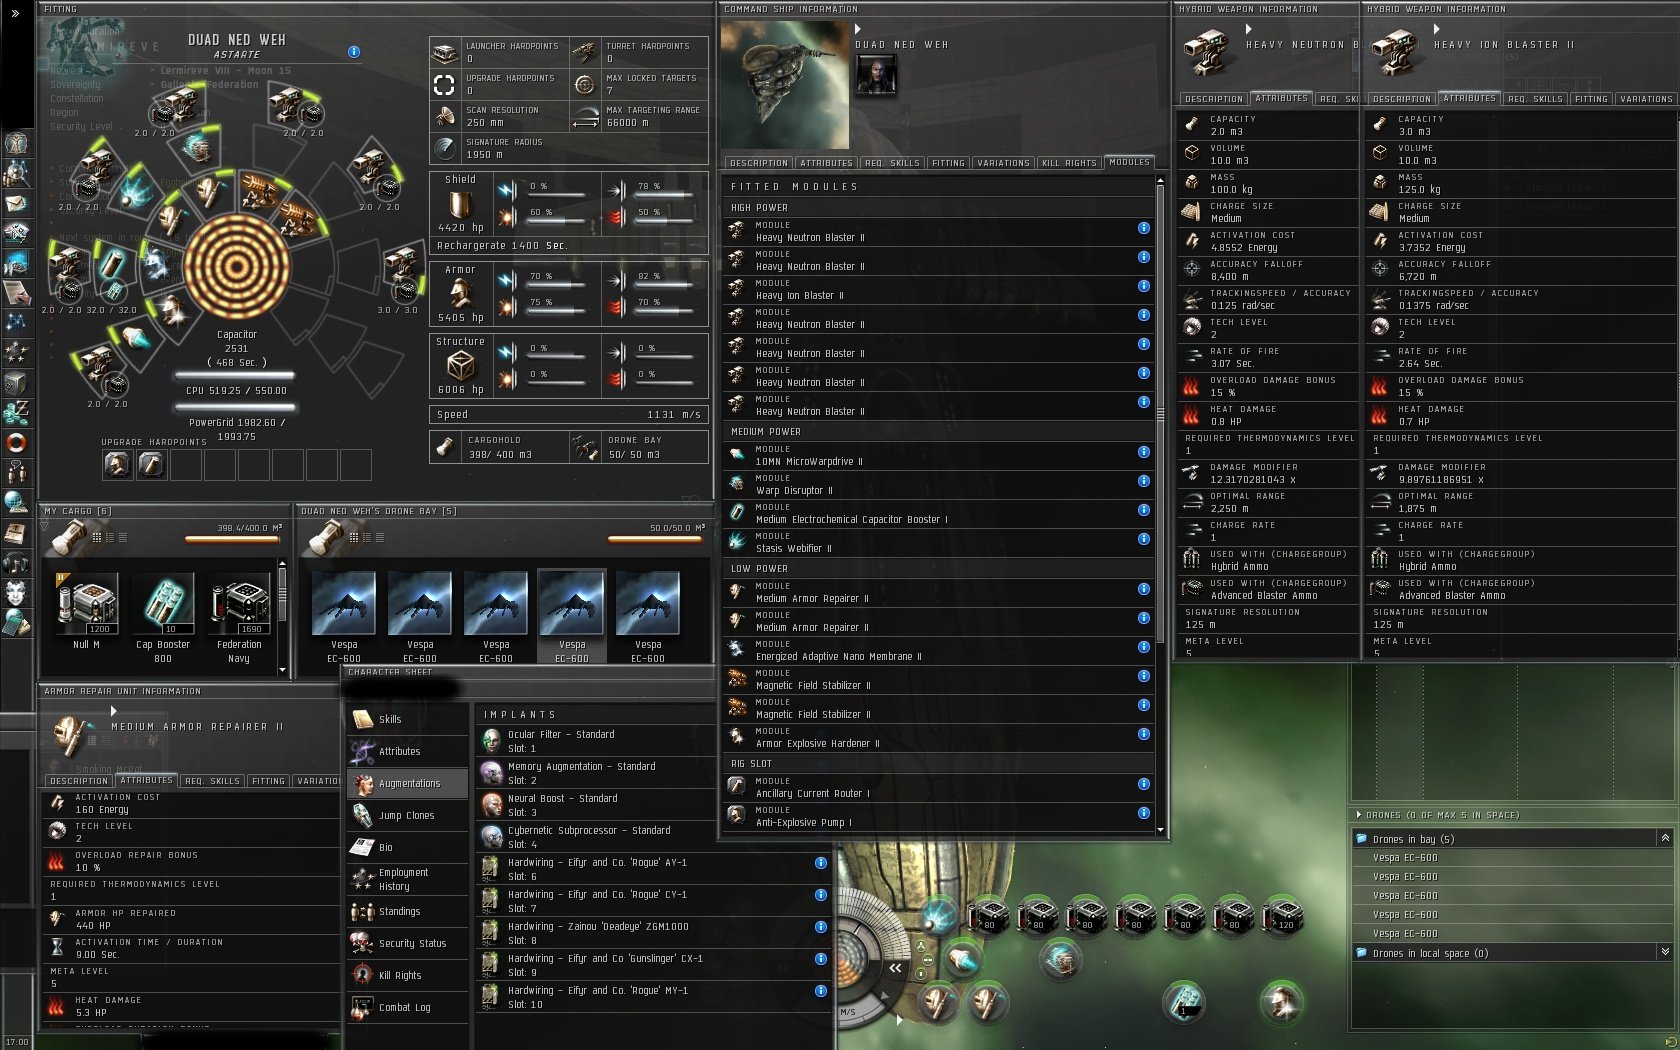Open the Heavy Ion Blaster II window menu triangle

(1436, 29)
